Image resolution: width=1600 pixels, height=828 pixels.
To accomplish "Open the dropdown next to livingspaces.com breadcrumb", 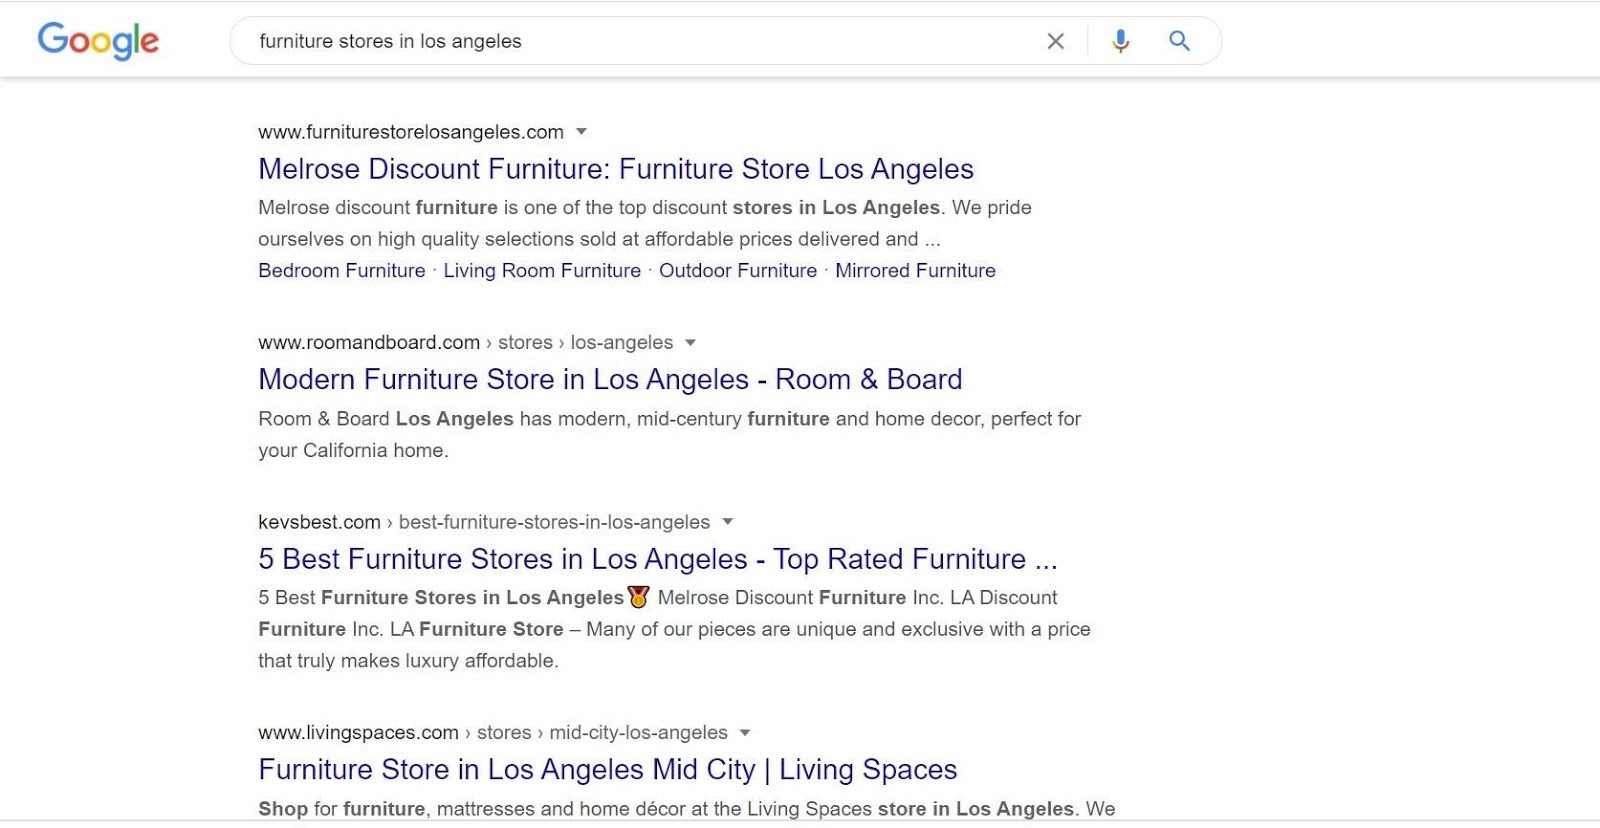I will [745, 732].
